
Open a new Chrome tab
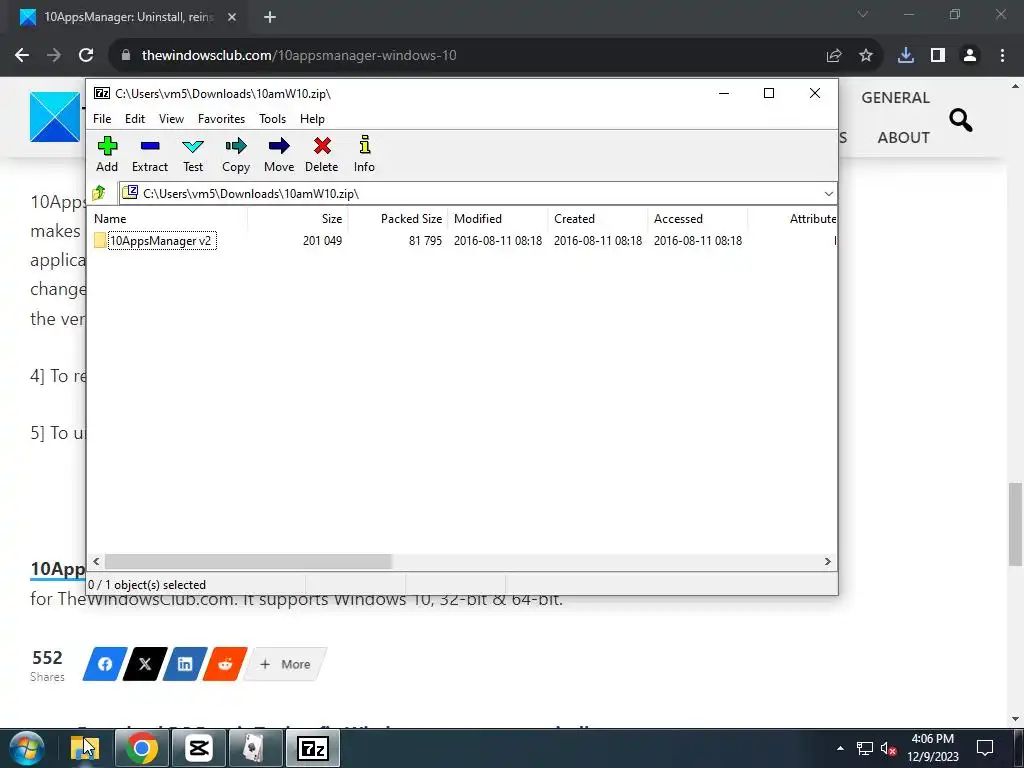[270, 18]
